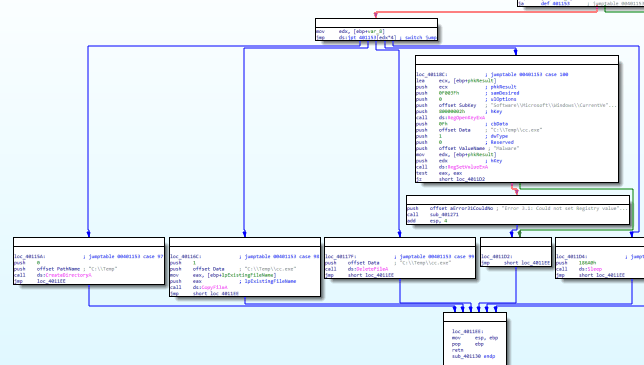
Task: Click the title bar of the case 100 node
Action: tap(517, 60)
